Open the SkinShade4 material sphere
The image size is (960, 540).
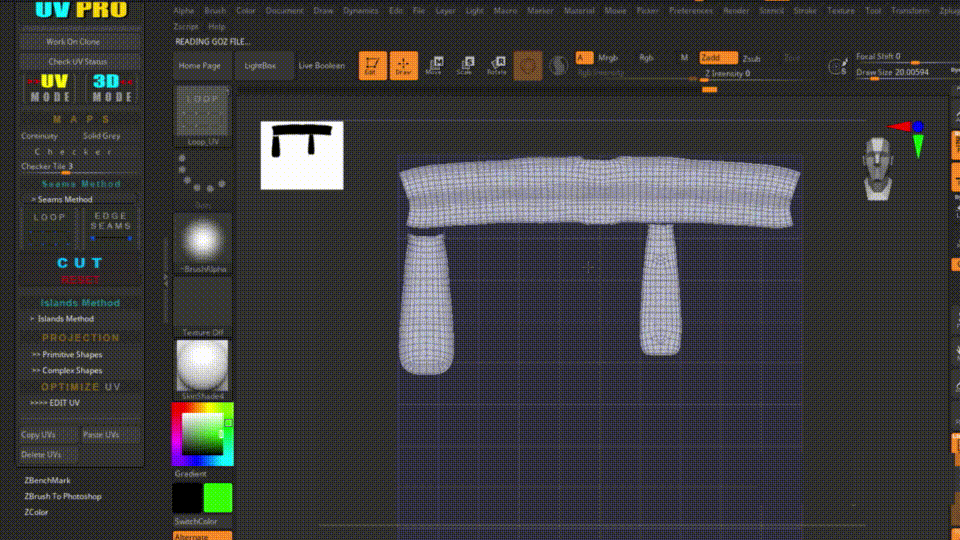202,369
